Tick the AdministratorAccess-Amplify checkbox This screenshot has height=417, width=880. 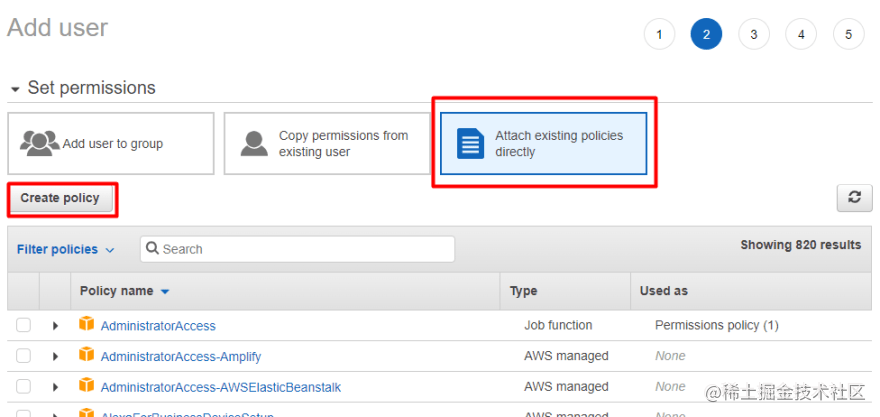pos(24,356)
